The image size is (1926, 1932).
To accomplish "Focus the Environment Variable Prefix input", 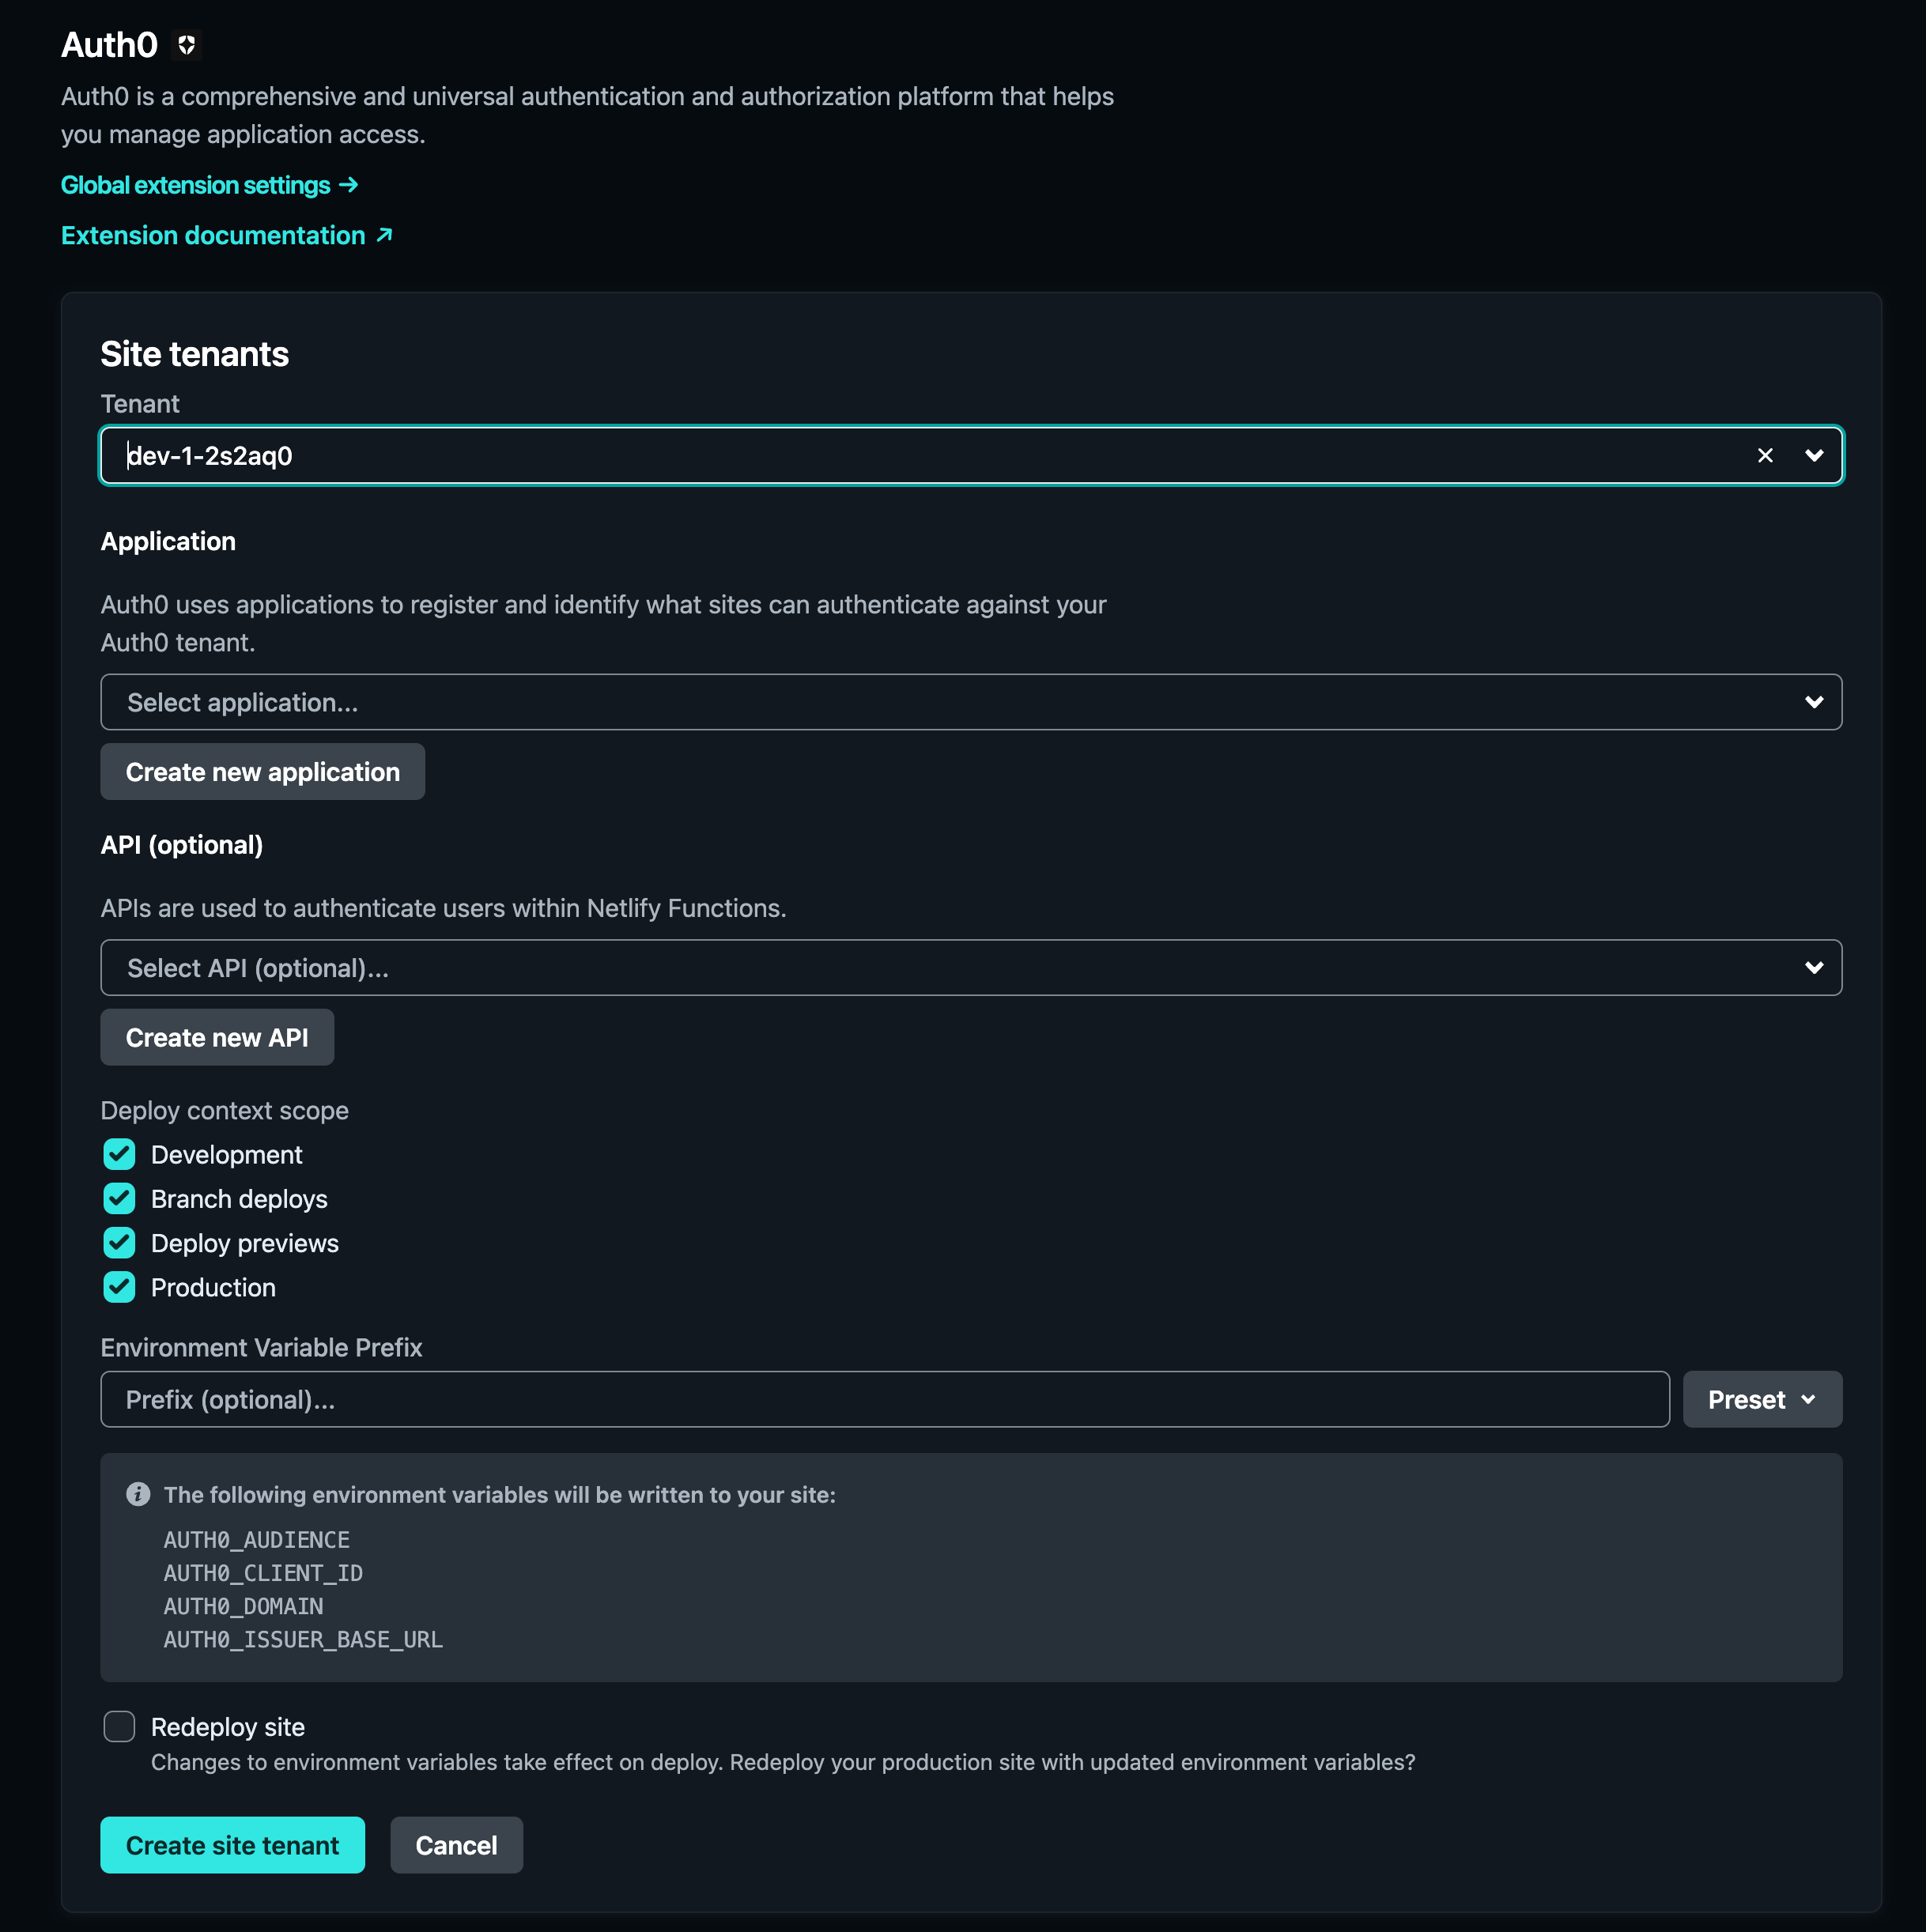I will coord(884,1399).
